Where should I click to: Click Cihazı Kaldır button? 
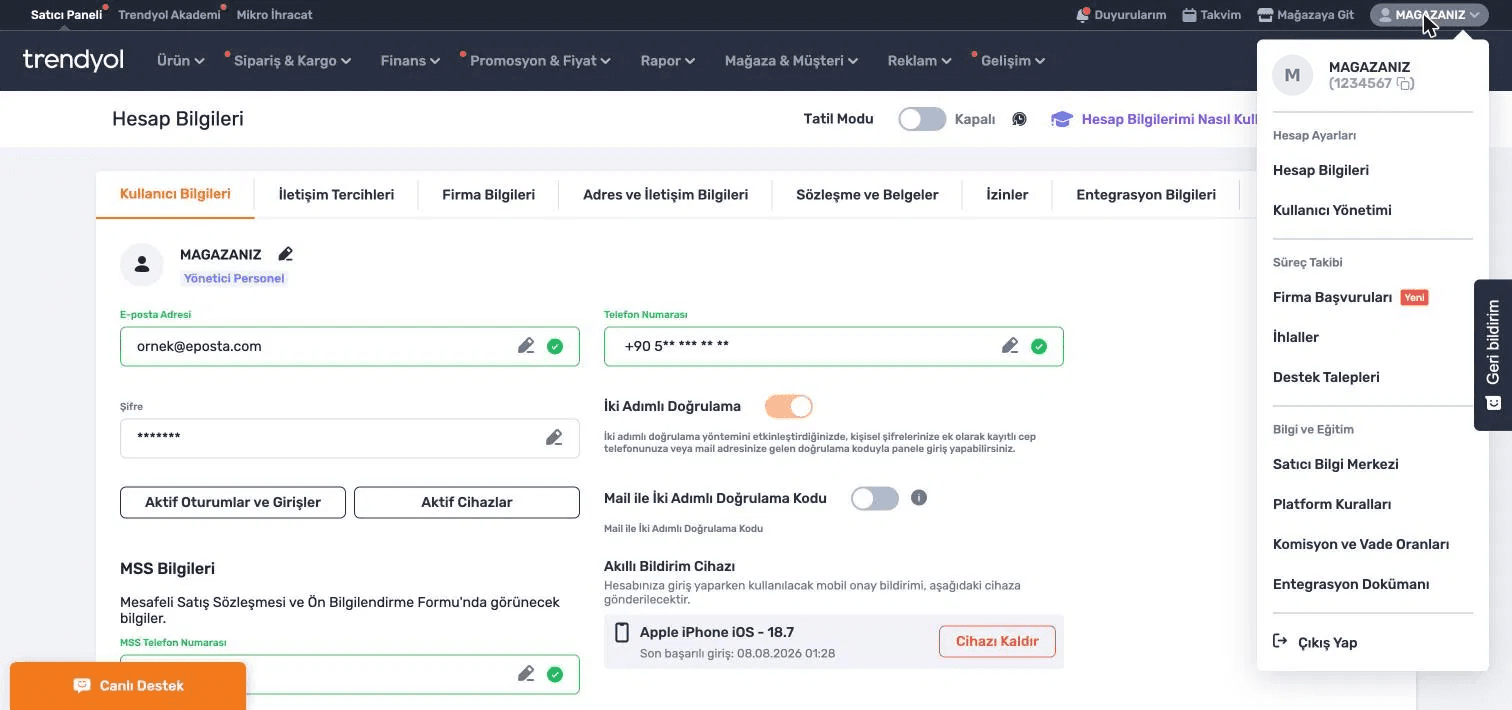click(x=997, y=642)
